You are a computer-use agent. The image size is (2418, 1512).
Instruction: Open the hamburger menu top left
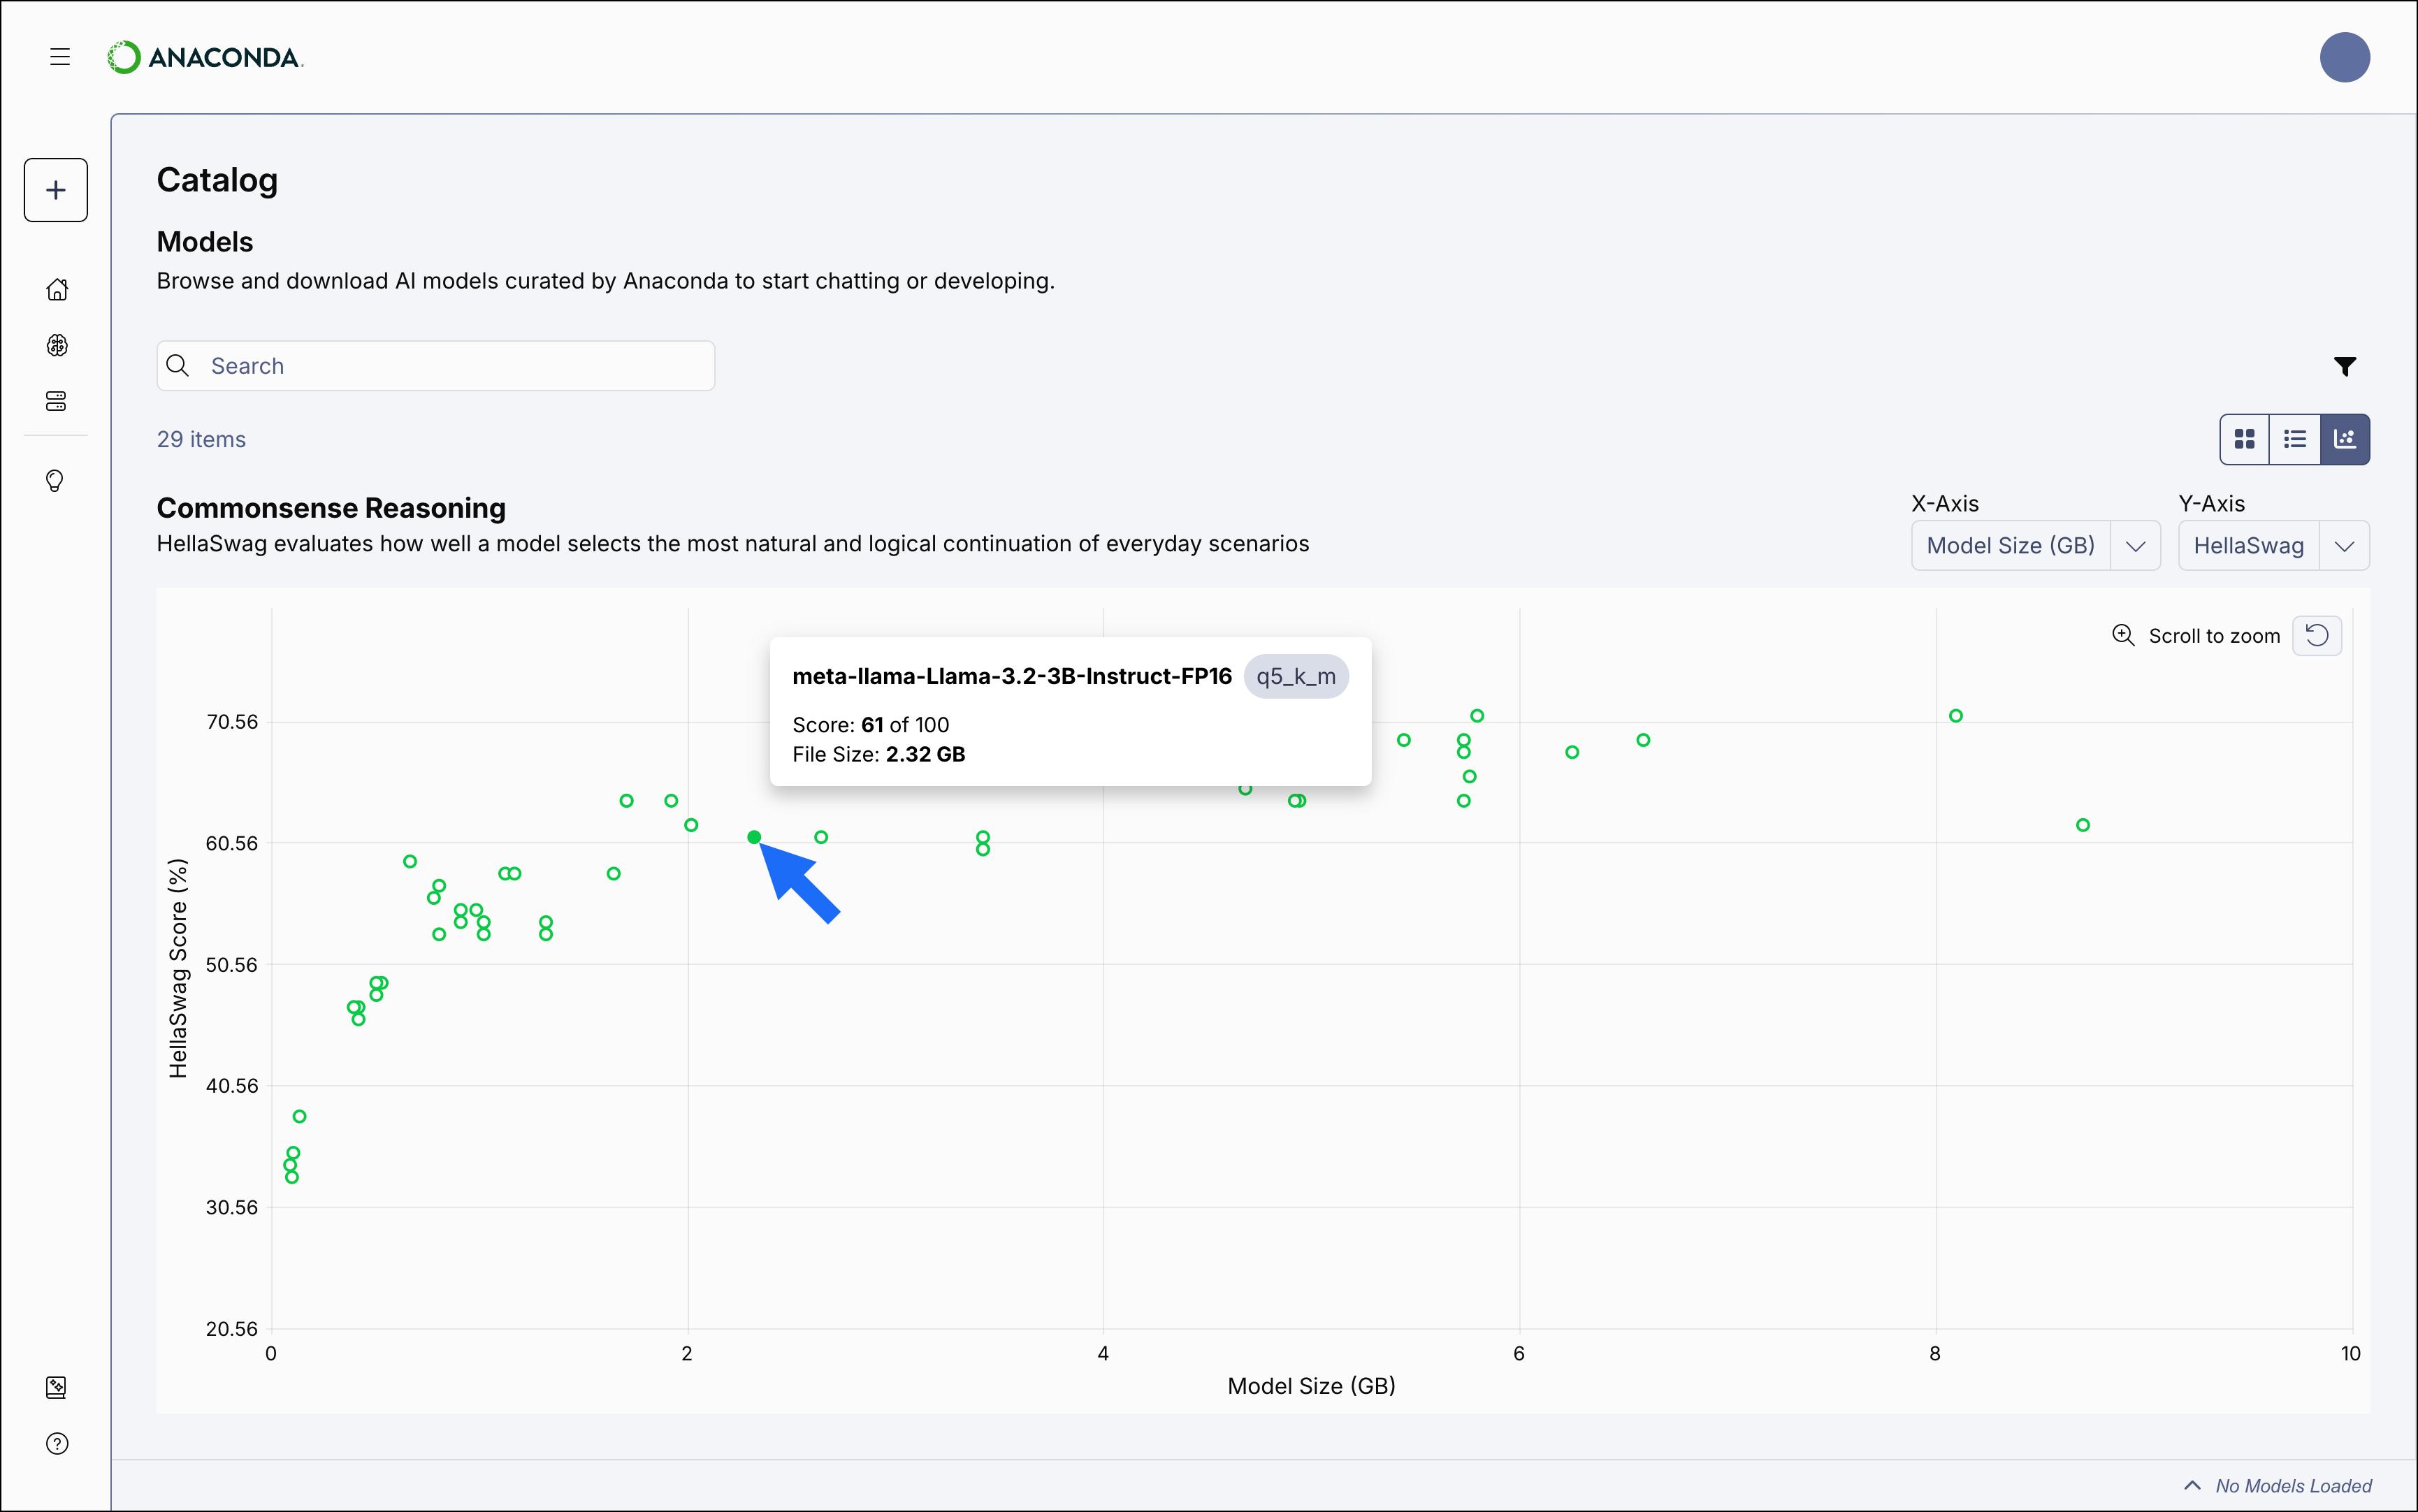(x=59, y=57)
